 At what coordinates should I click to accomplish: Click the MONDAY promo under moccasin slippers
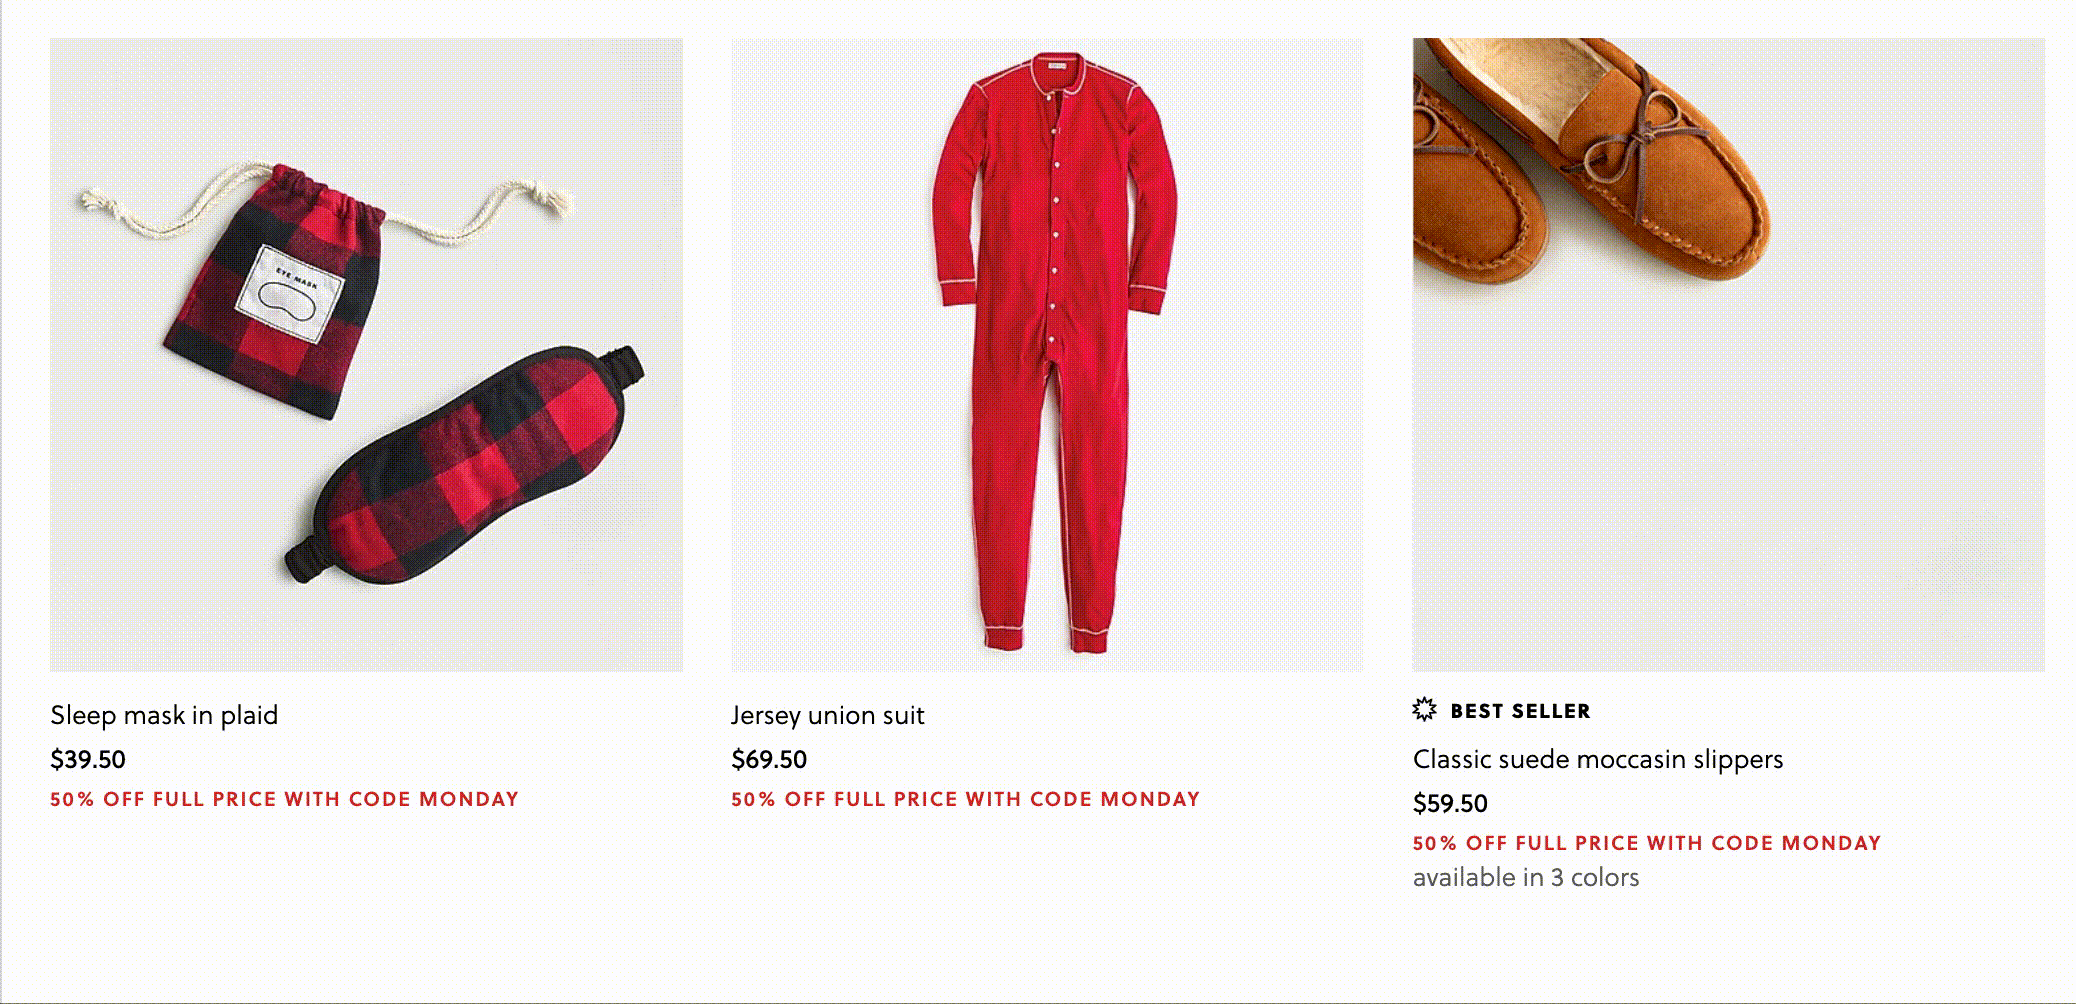point(1647,843)
